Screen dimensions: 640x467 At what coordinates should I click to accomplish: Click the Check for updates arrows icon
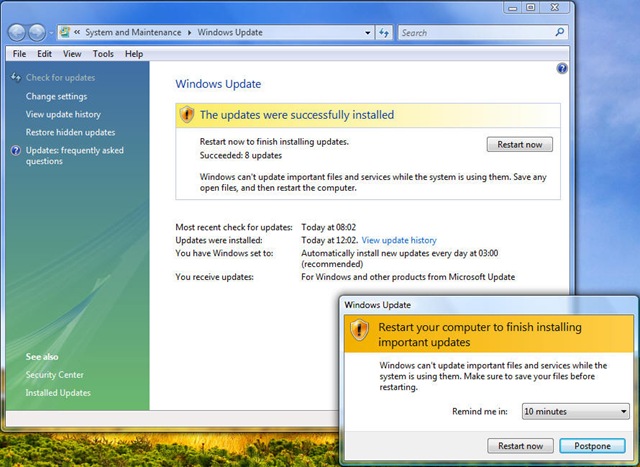point(16,77)
